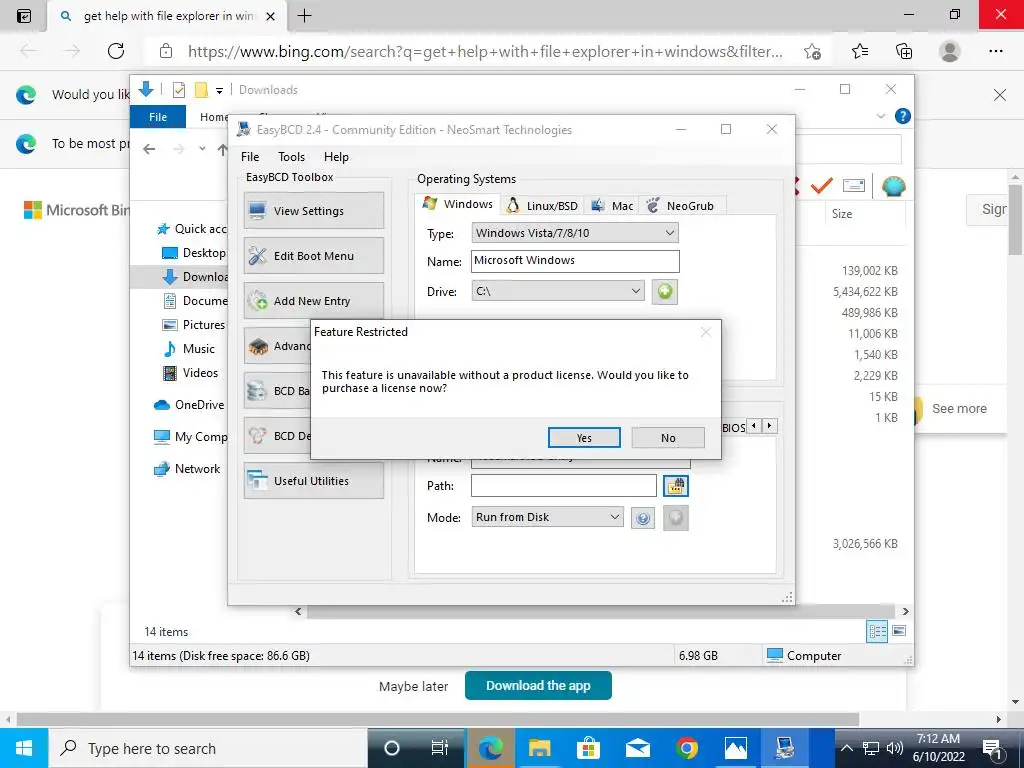
Task: Click the Name field Microsoft Windows
Action: [x=575, y=261]
